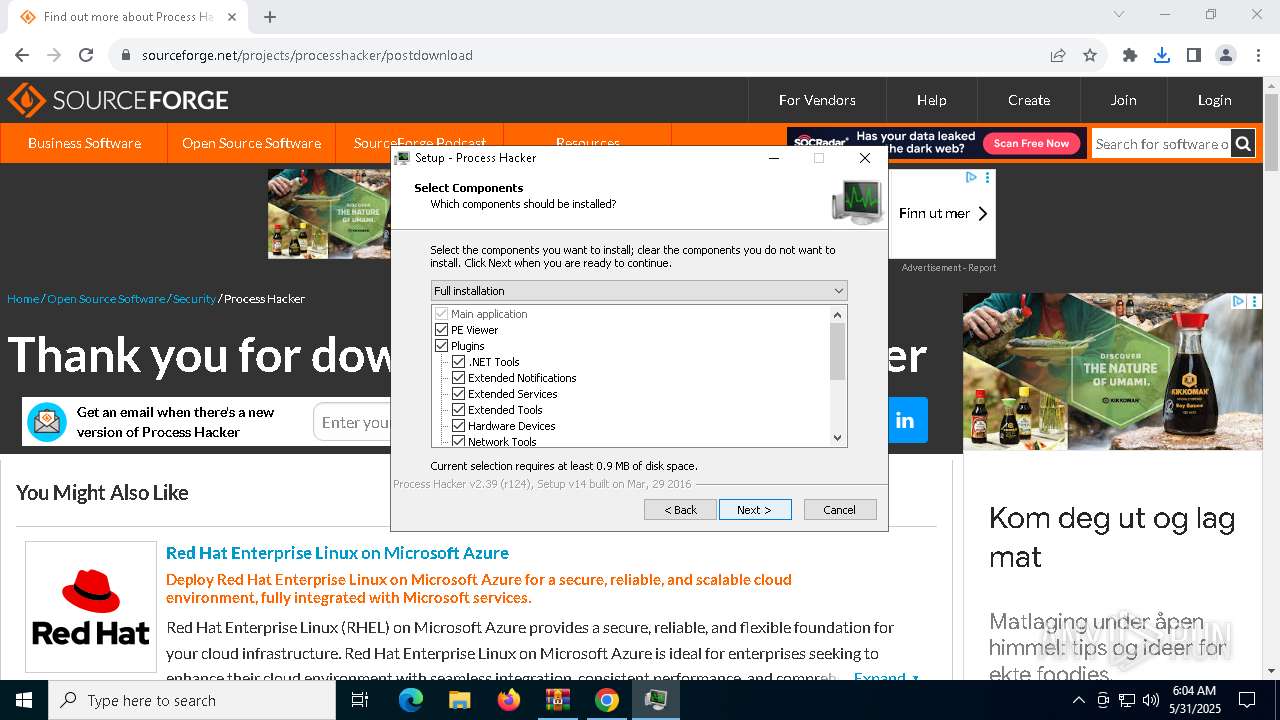Open a new Chrome tab

(270, 17)
